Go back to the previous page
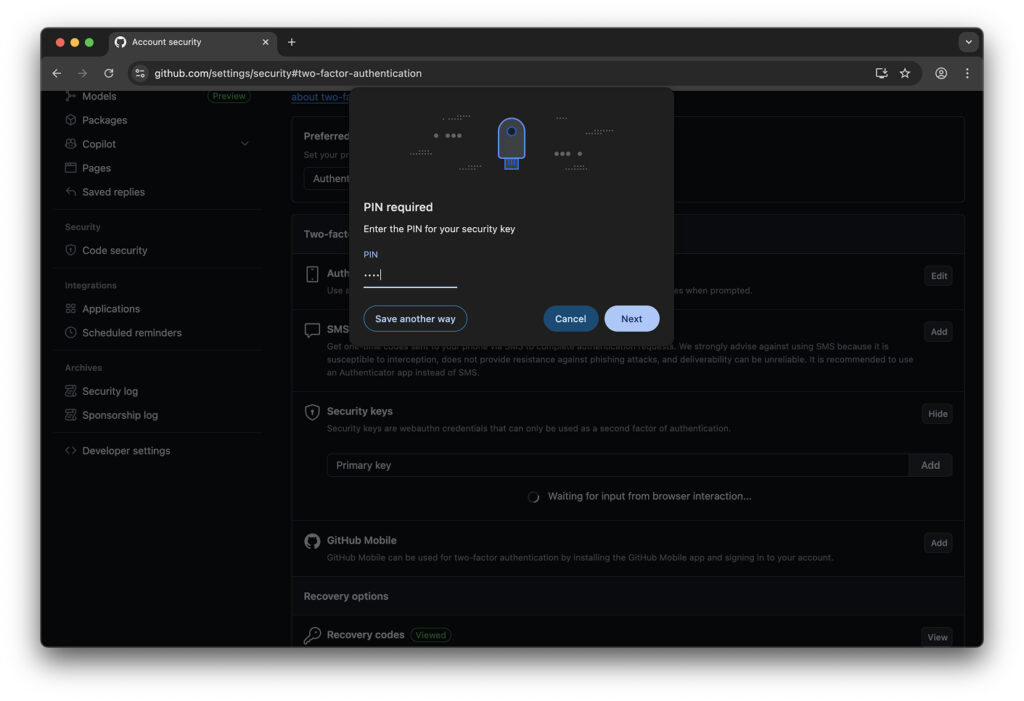The width and height of the screenshot is (1024, 701). pyautogui.click(x=57, y=73)
